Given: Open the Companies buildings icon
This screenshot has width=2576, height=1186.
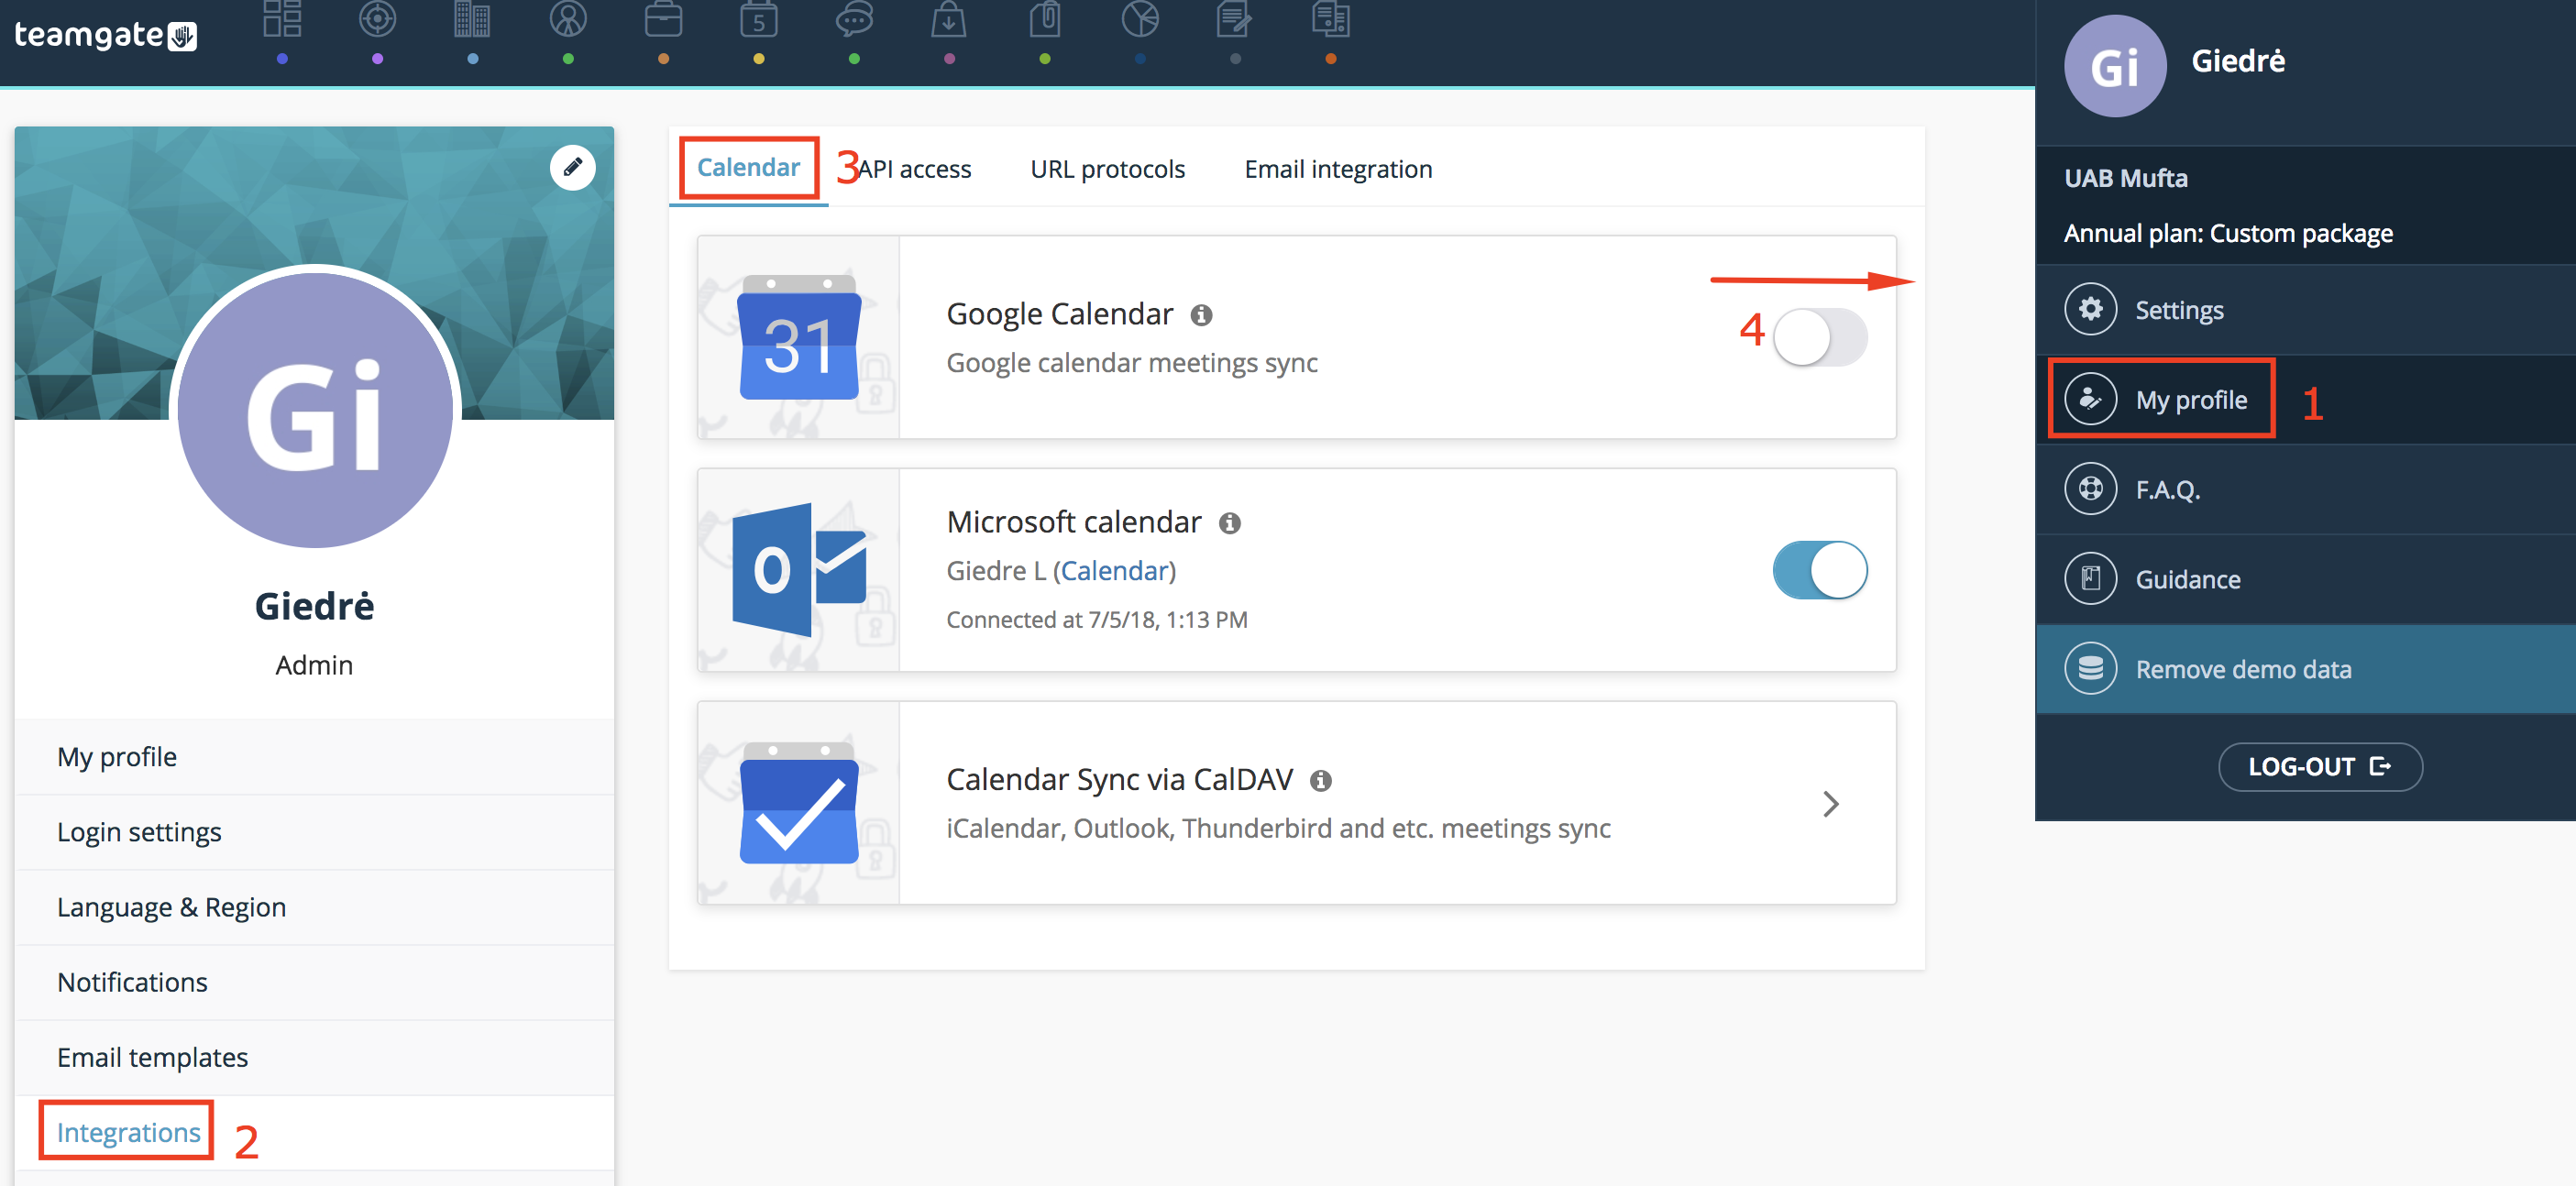Looking at the screenshot, I should coord(472,19).
